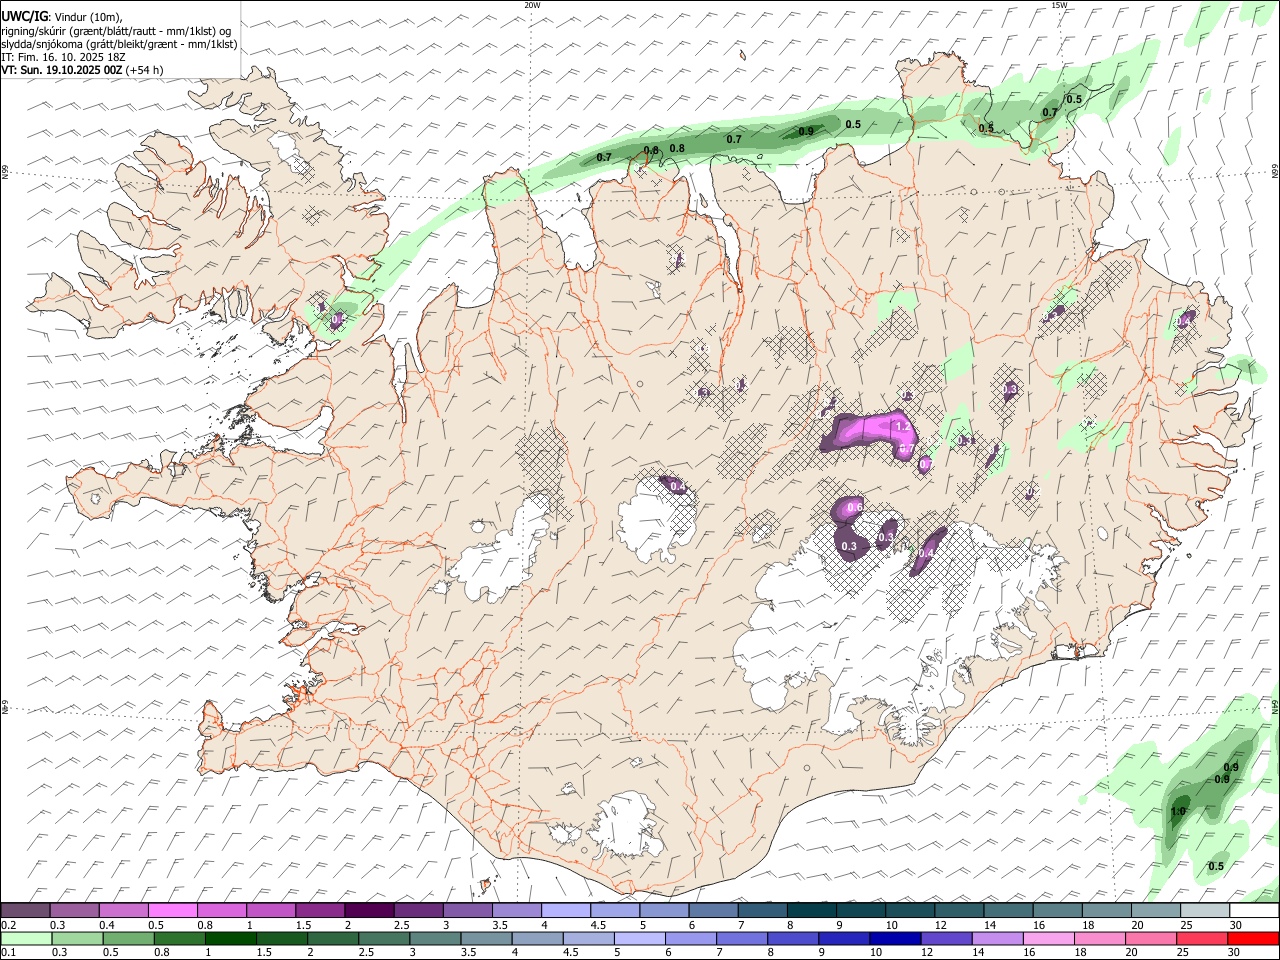Screen dimensions: 1280x960
Task: Click the UWC/IG title text
Action: click(25, 15)
